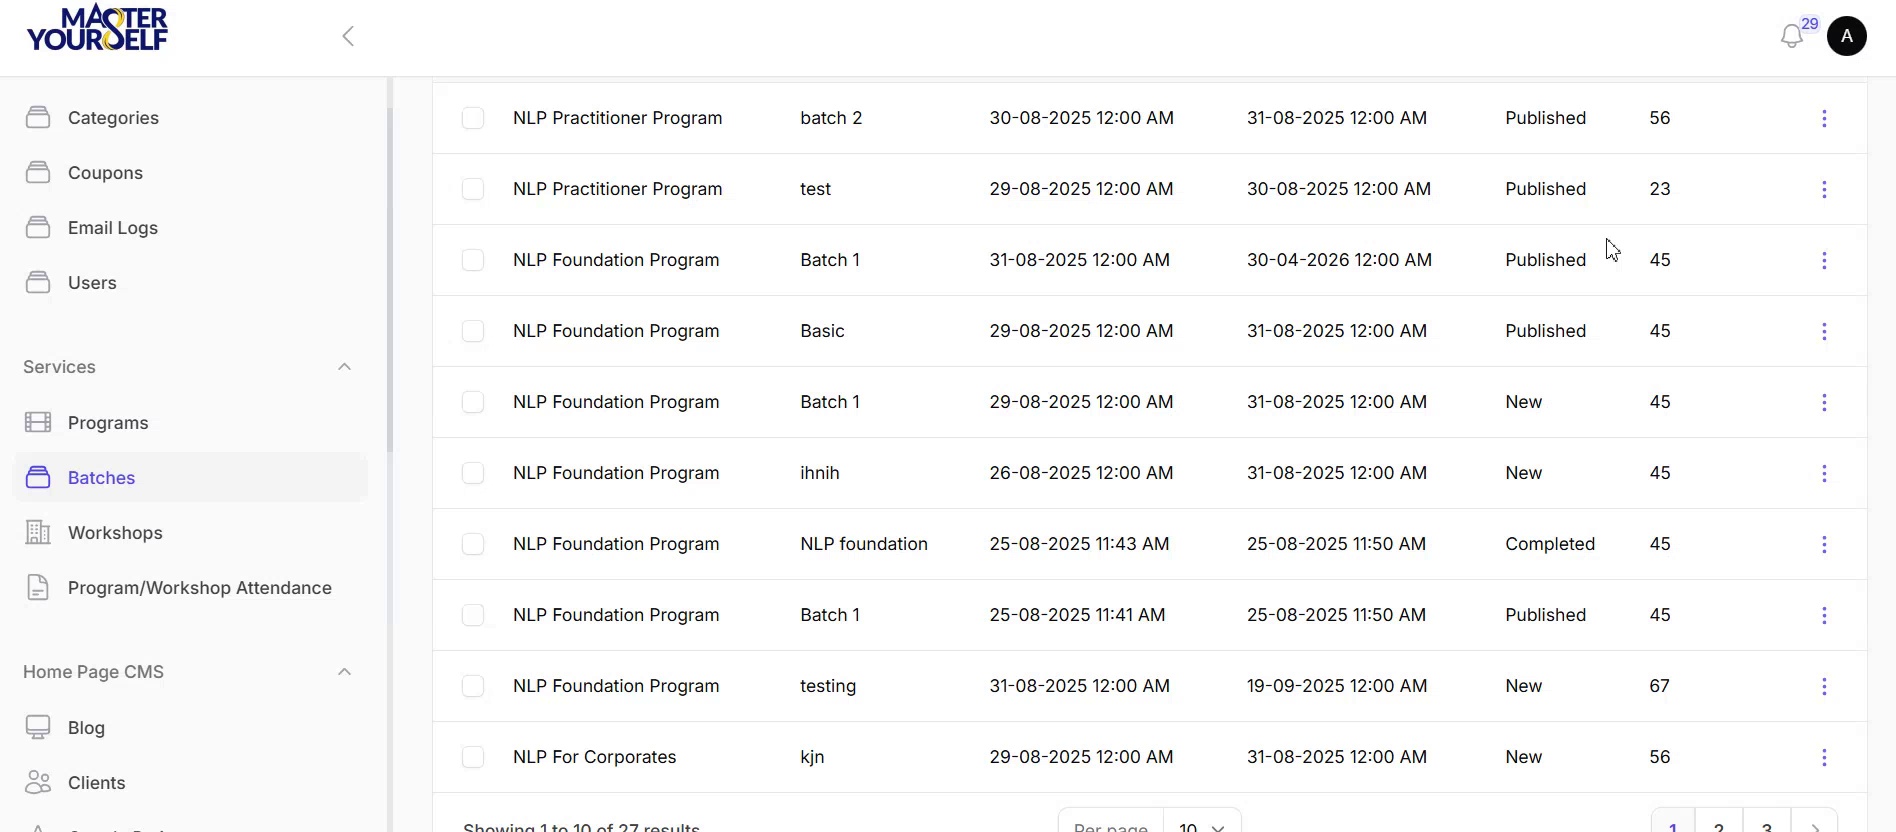Open the user avatar menu 'A'

click(1846, 36)
